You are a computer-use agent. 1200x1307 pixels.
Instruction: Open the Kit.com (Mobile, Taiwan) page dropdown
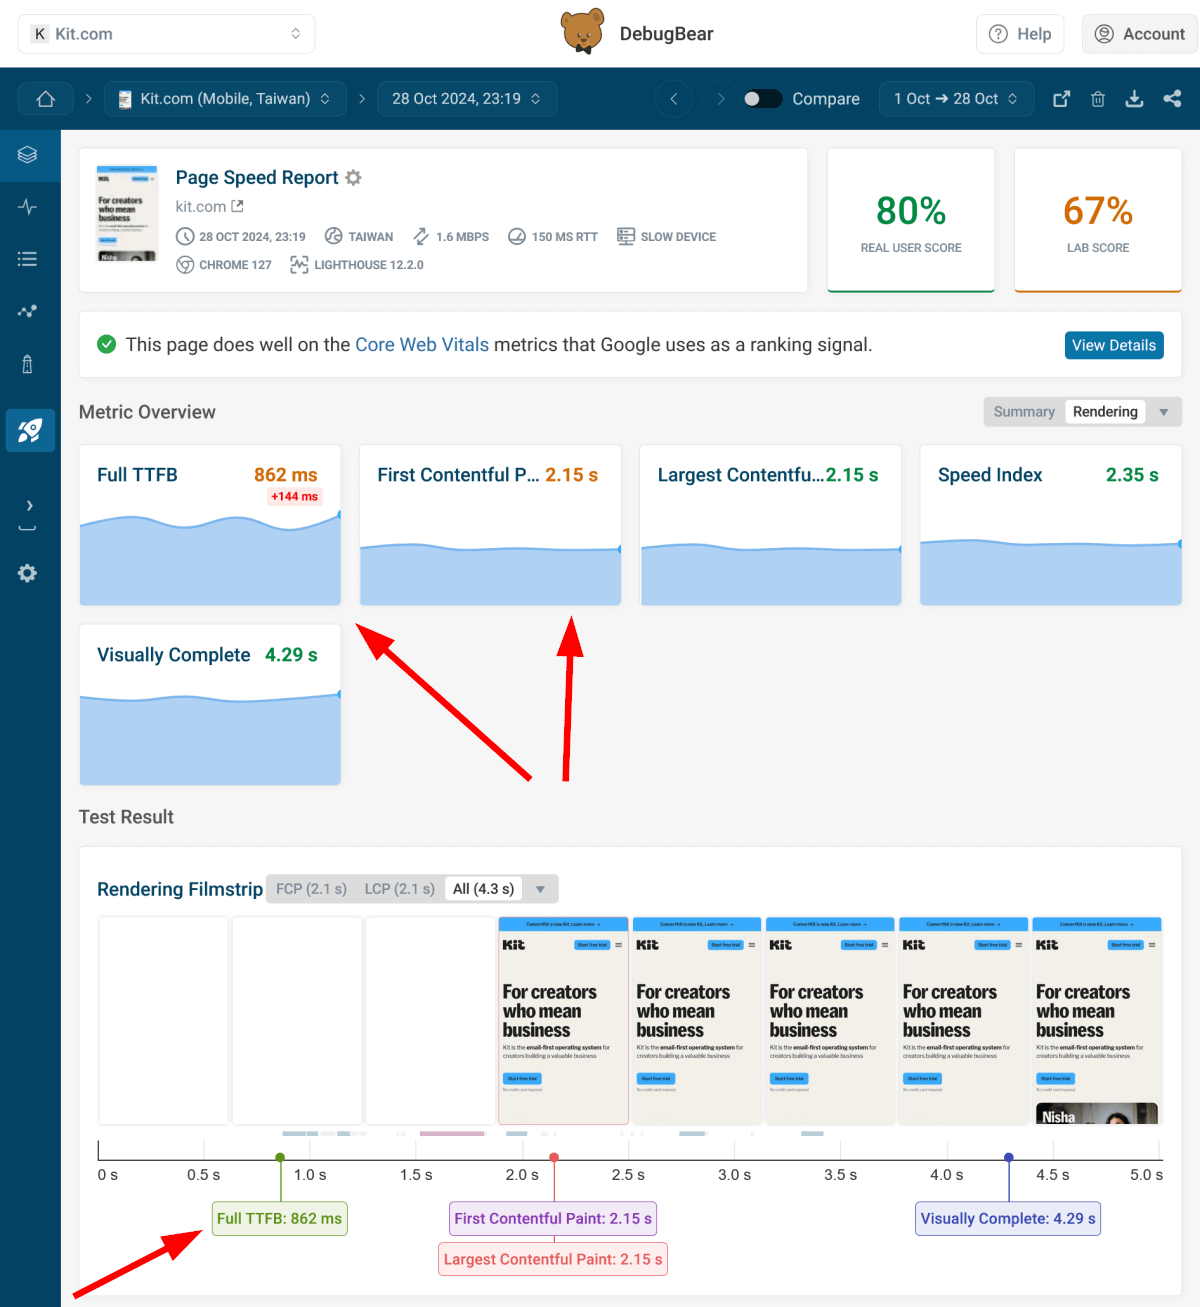coord(225,99)
